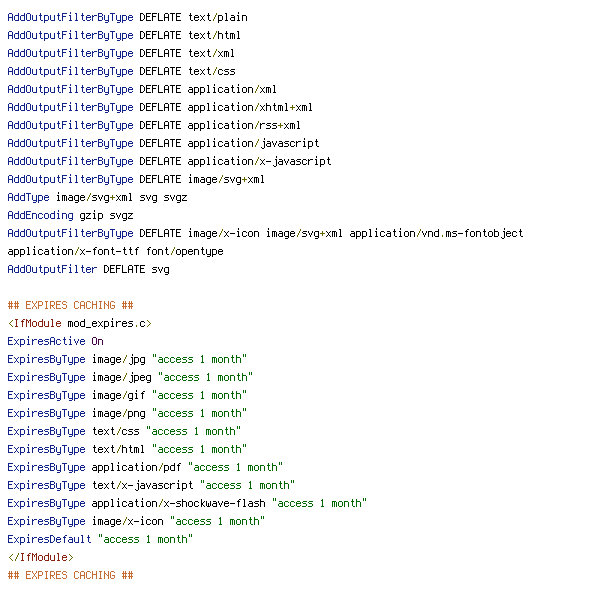The height and width of the screenshot is (592, 600).
Task: Click the ExpiresActive On directive
Action: coord(55,341)
